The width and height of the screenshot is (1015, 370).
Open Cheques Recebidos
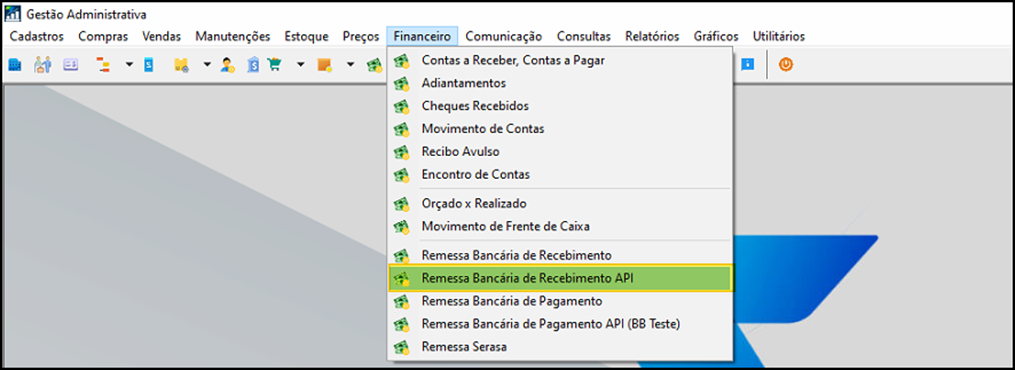coord(560,106)
